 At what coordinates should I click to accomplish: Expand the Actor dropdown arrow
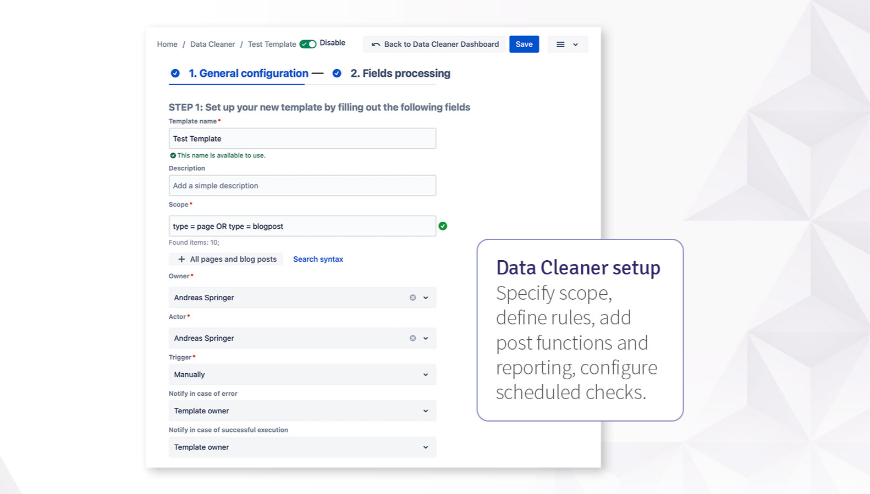click(x=426, y=339)
